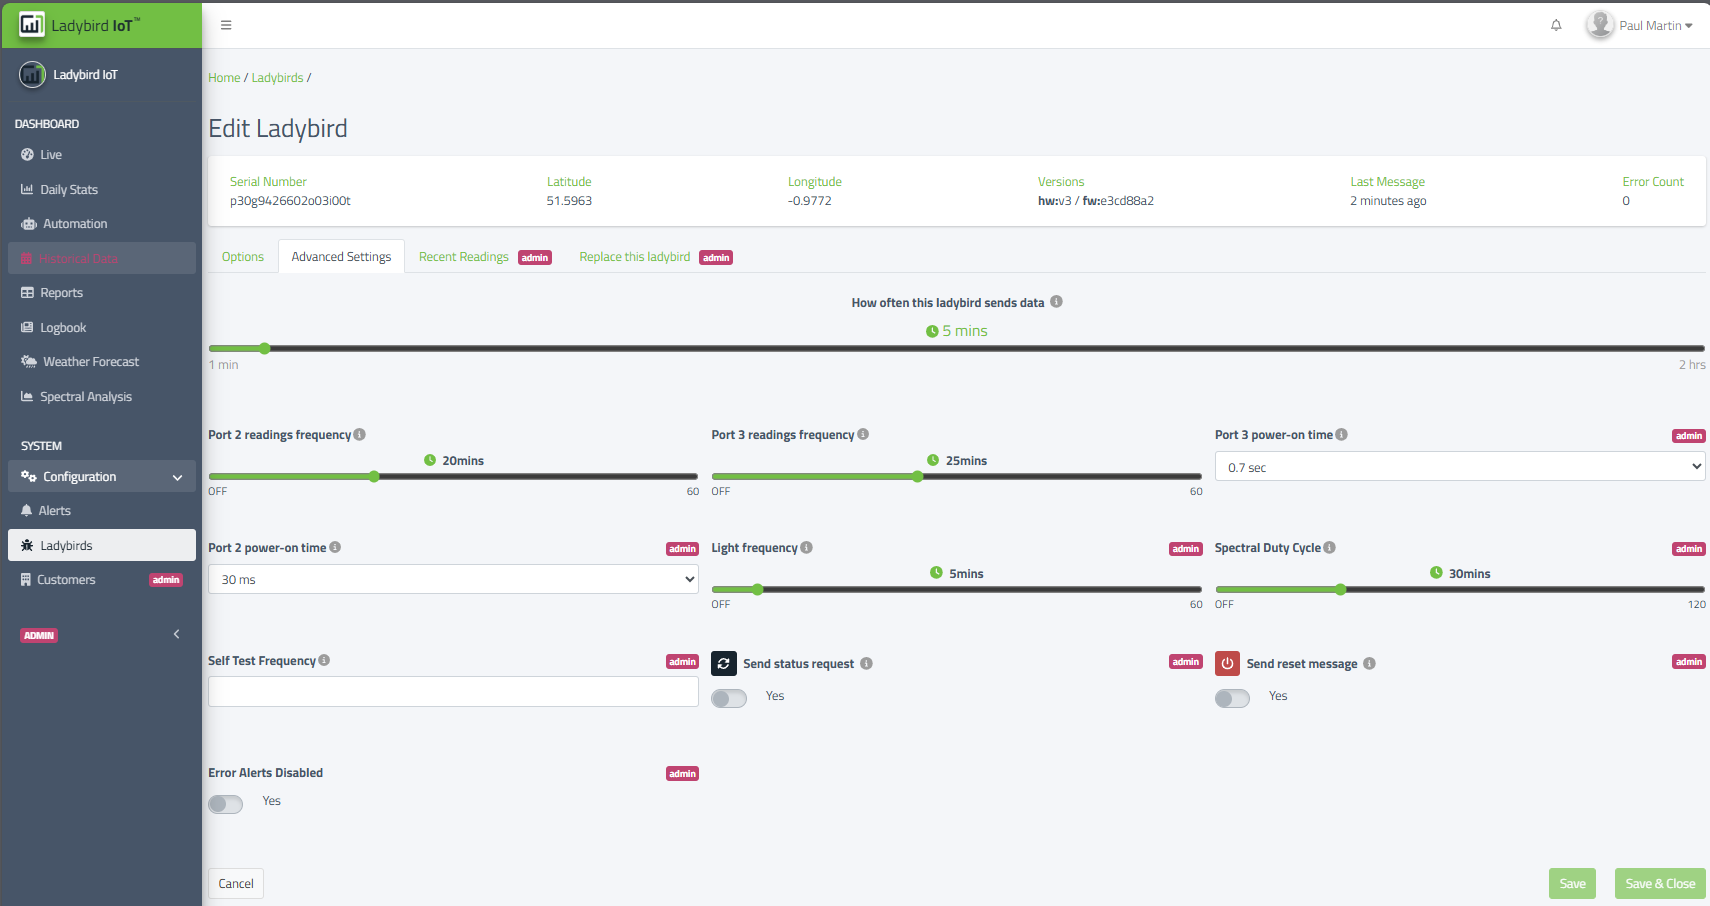Click the Self Test Frequency input field
The height and width of the screenshot is (906, 1710).
(452, 692)
